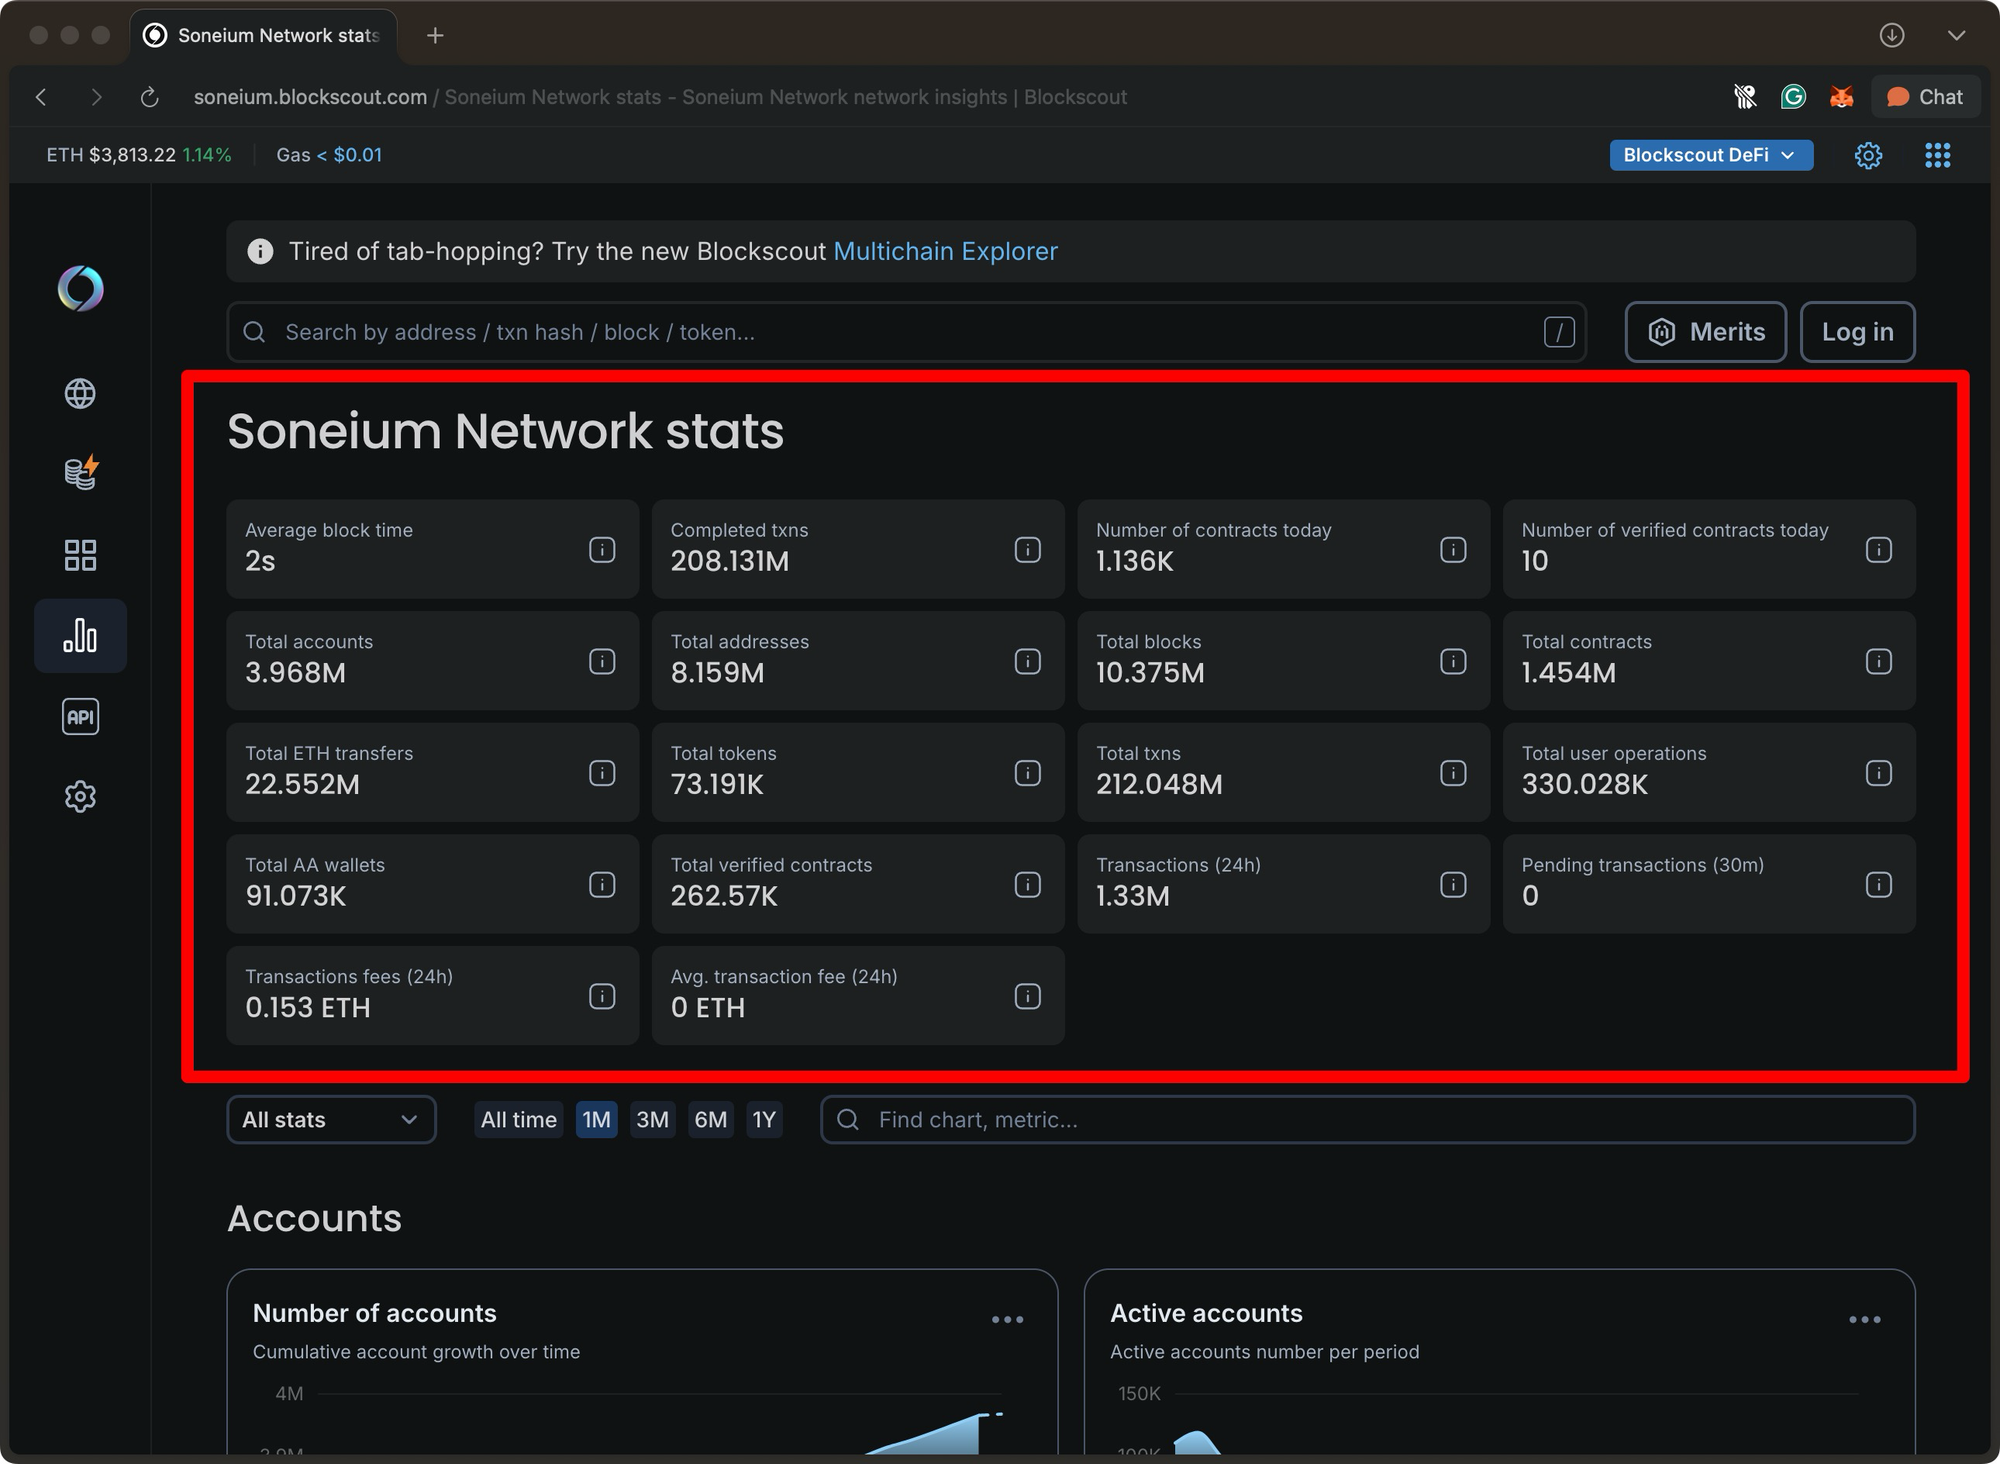Click the Soneium logo in the sidebar
This screenshot has width=2000, height=1464.
(x=80, y=289)
